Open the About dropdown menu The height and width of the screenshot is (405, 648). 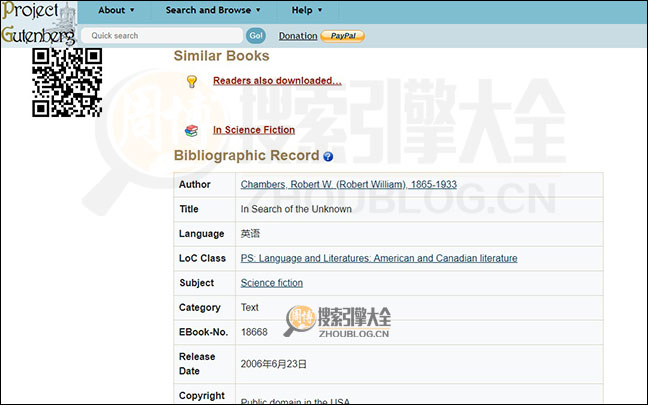(x=116, y=10)
